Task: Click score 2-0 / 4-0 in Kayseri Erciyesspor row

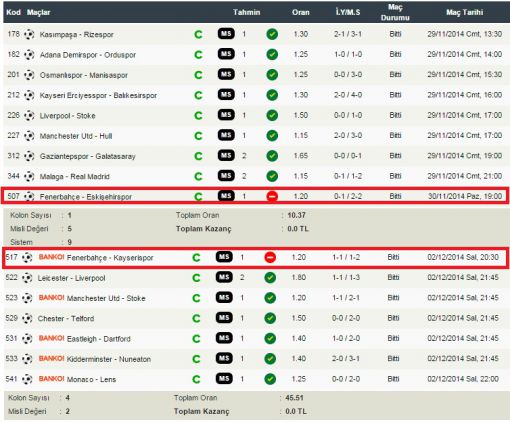Action: point(348,95)
